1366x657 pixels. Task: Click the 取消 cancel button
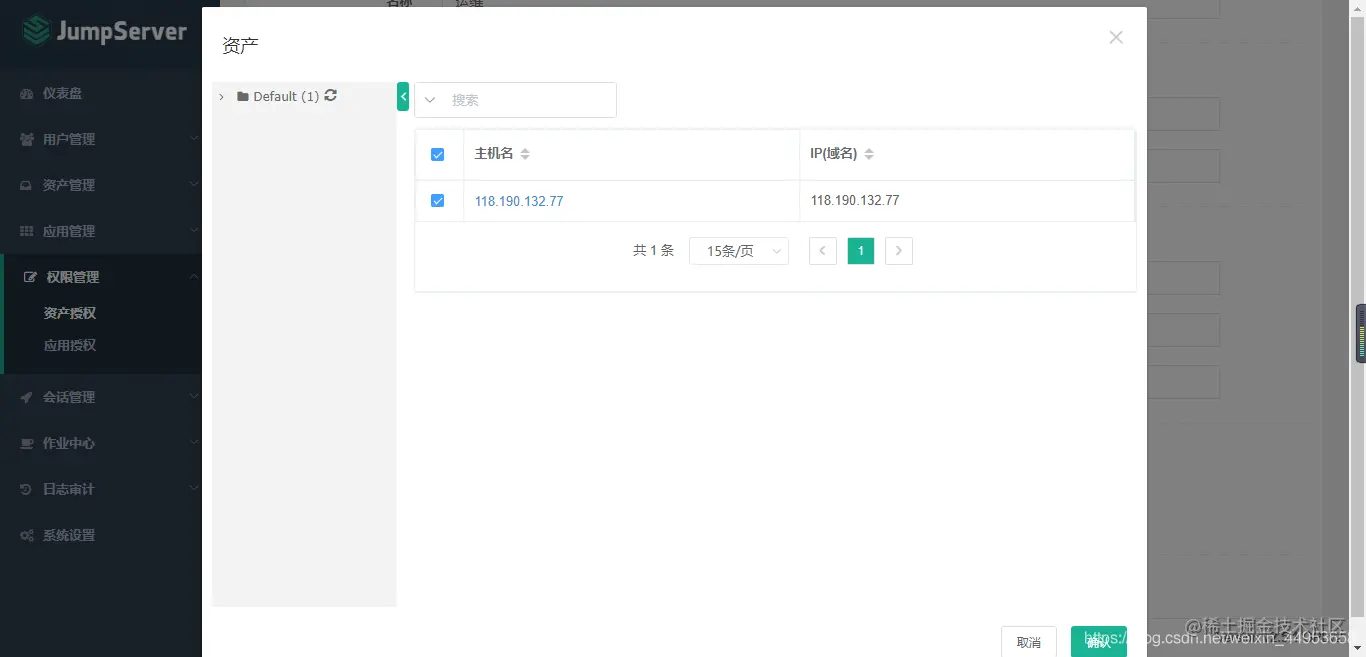[1029, 642]
